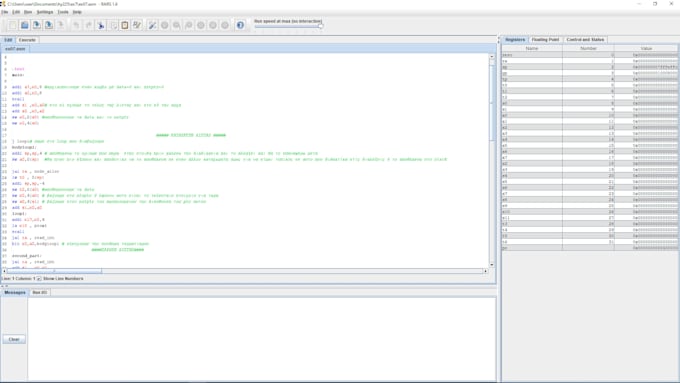Select the pc register row at table bottom
The height and width of the screenshot is (383, 680).
[x=590, y=248]
